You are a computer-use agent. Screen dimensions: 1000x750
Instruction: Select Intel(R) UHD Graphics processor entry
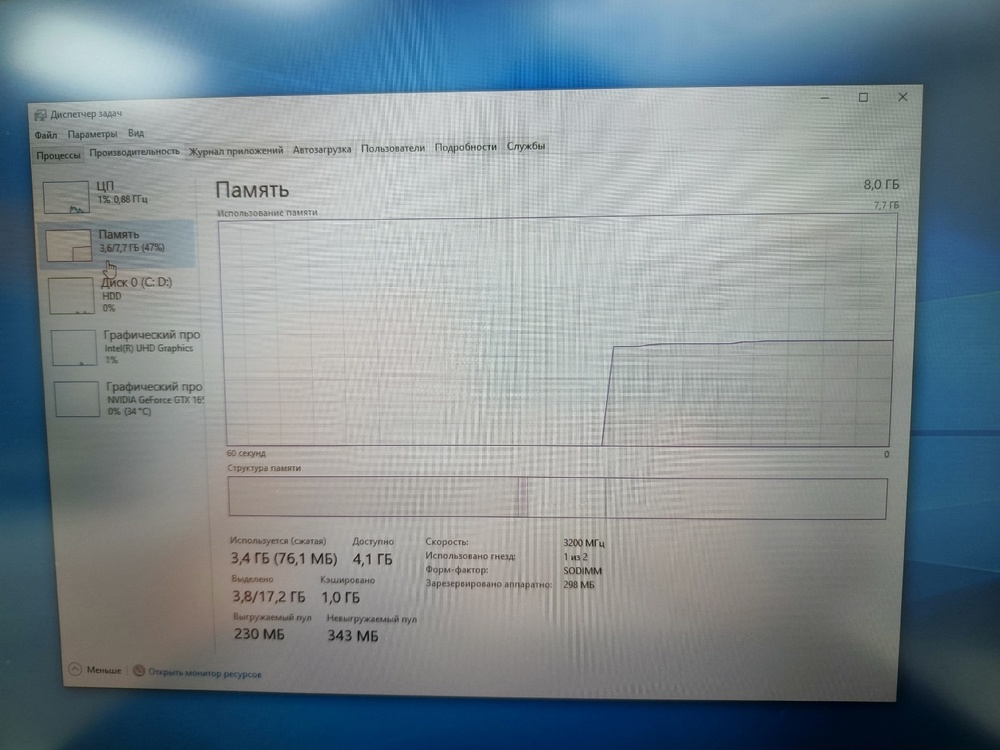point(126,346)
